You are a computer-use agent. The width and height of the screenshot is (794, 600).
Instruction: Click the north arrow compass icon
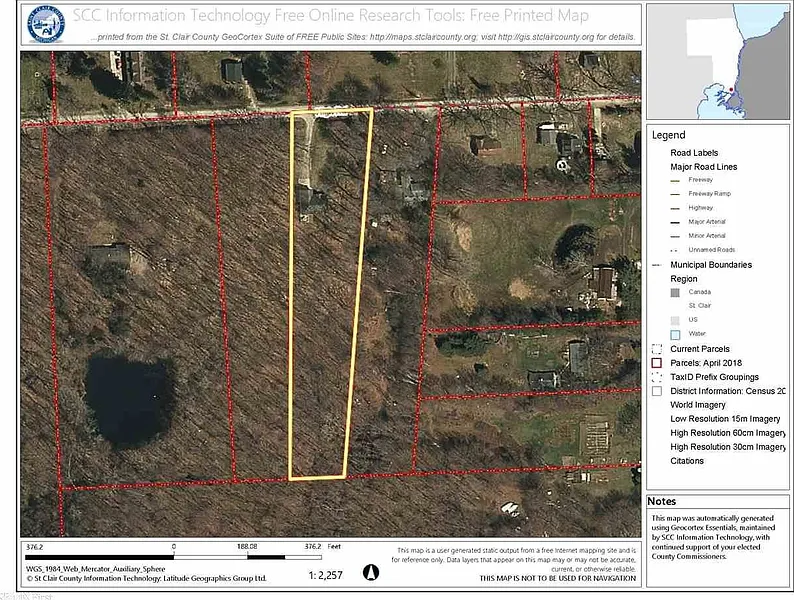[x=371, y=572]
